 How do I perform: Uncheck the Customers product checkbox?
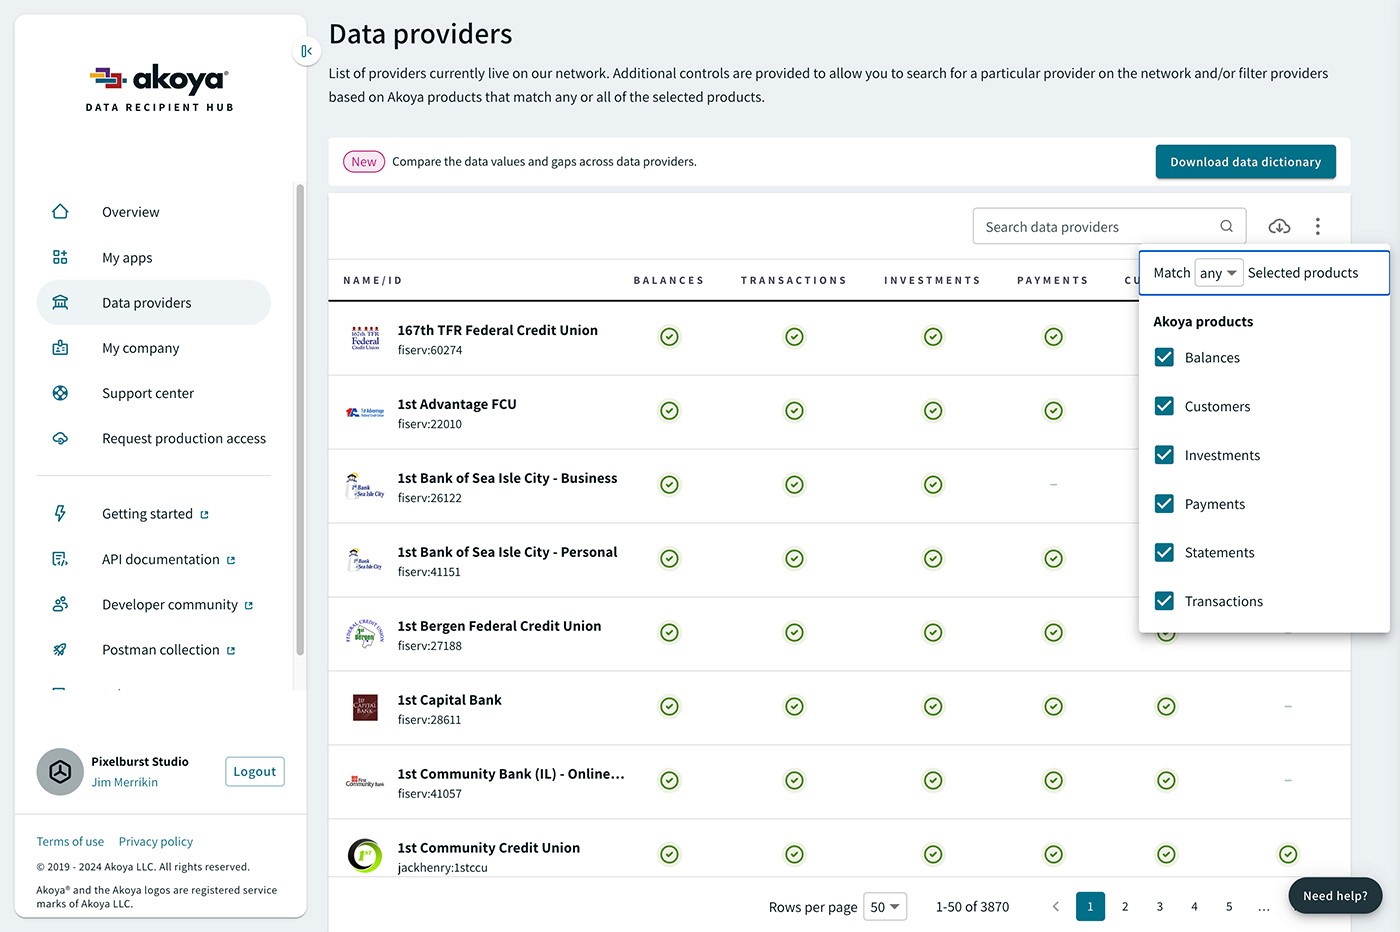point(1164,406)
